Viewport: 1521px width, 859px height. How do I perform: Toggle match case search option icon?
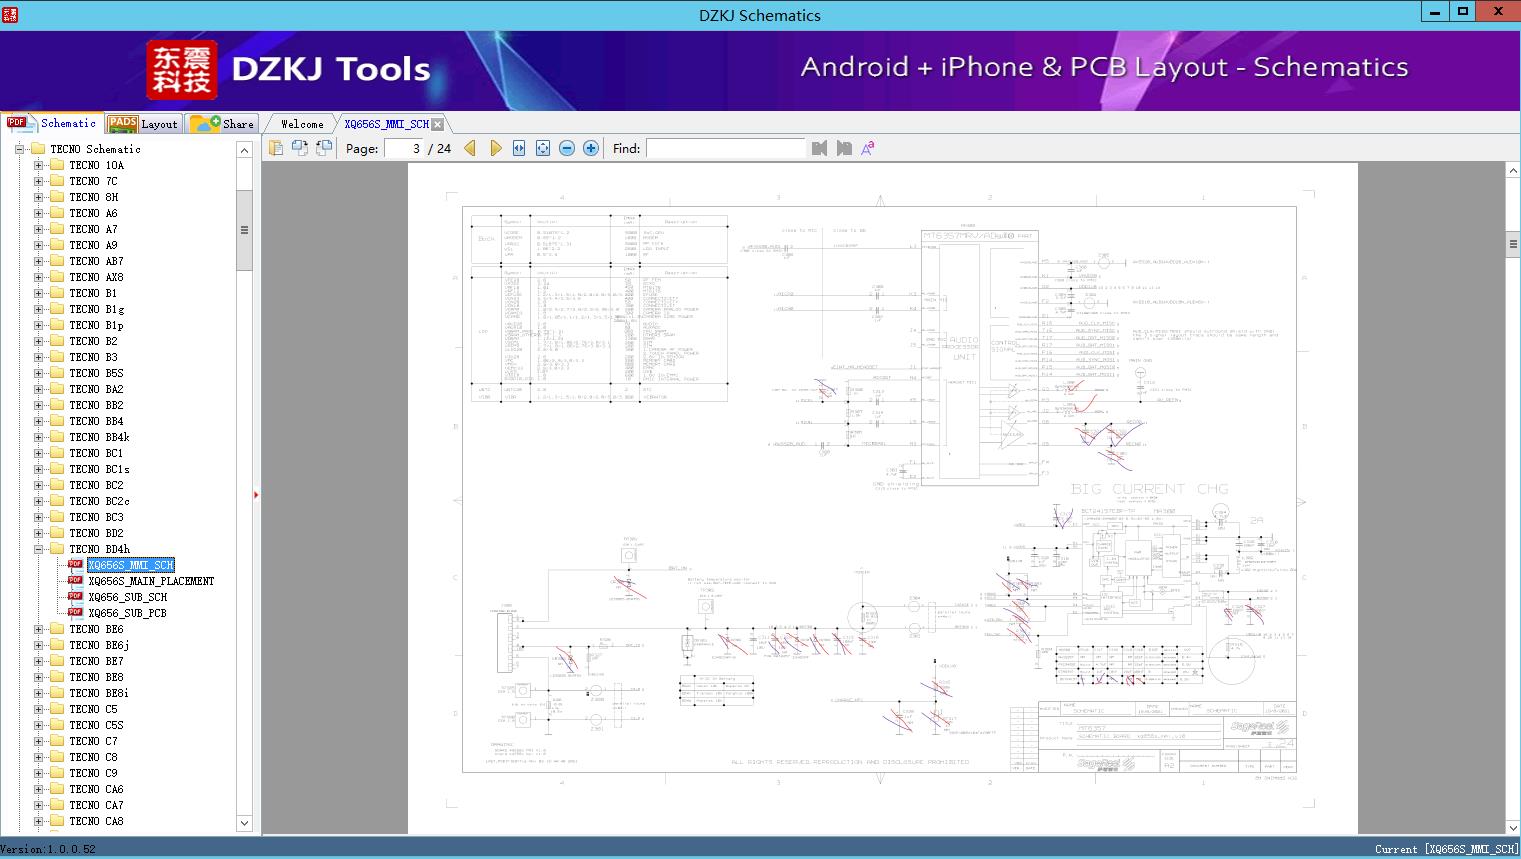[868, 148]
